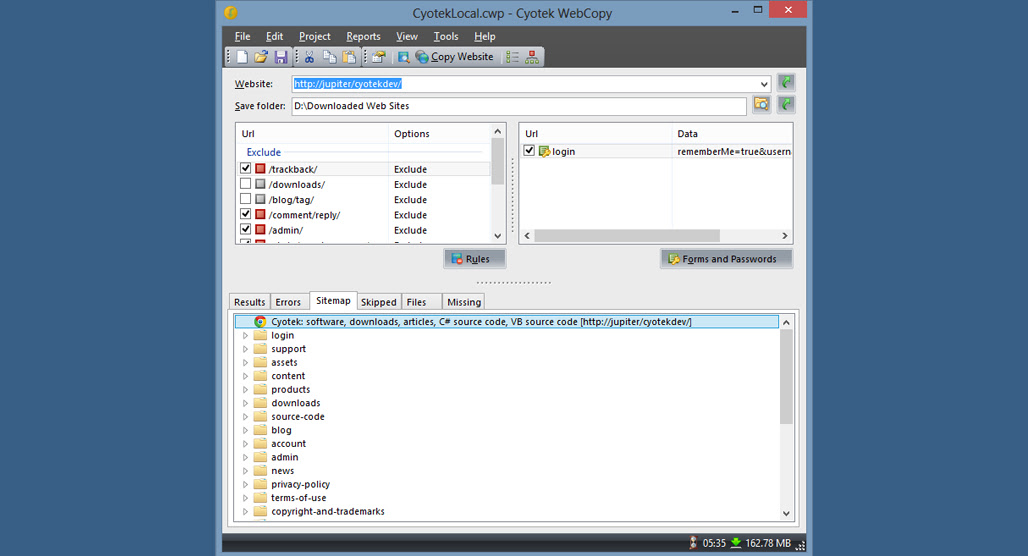The width and height of the screenshot is (1028, 556).
Task: Select the content folder icon in the sitemap
Action: point(260,376)
